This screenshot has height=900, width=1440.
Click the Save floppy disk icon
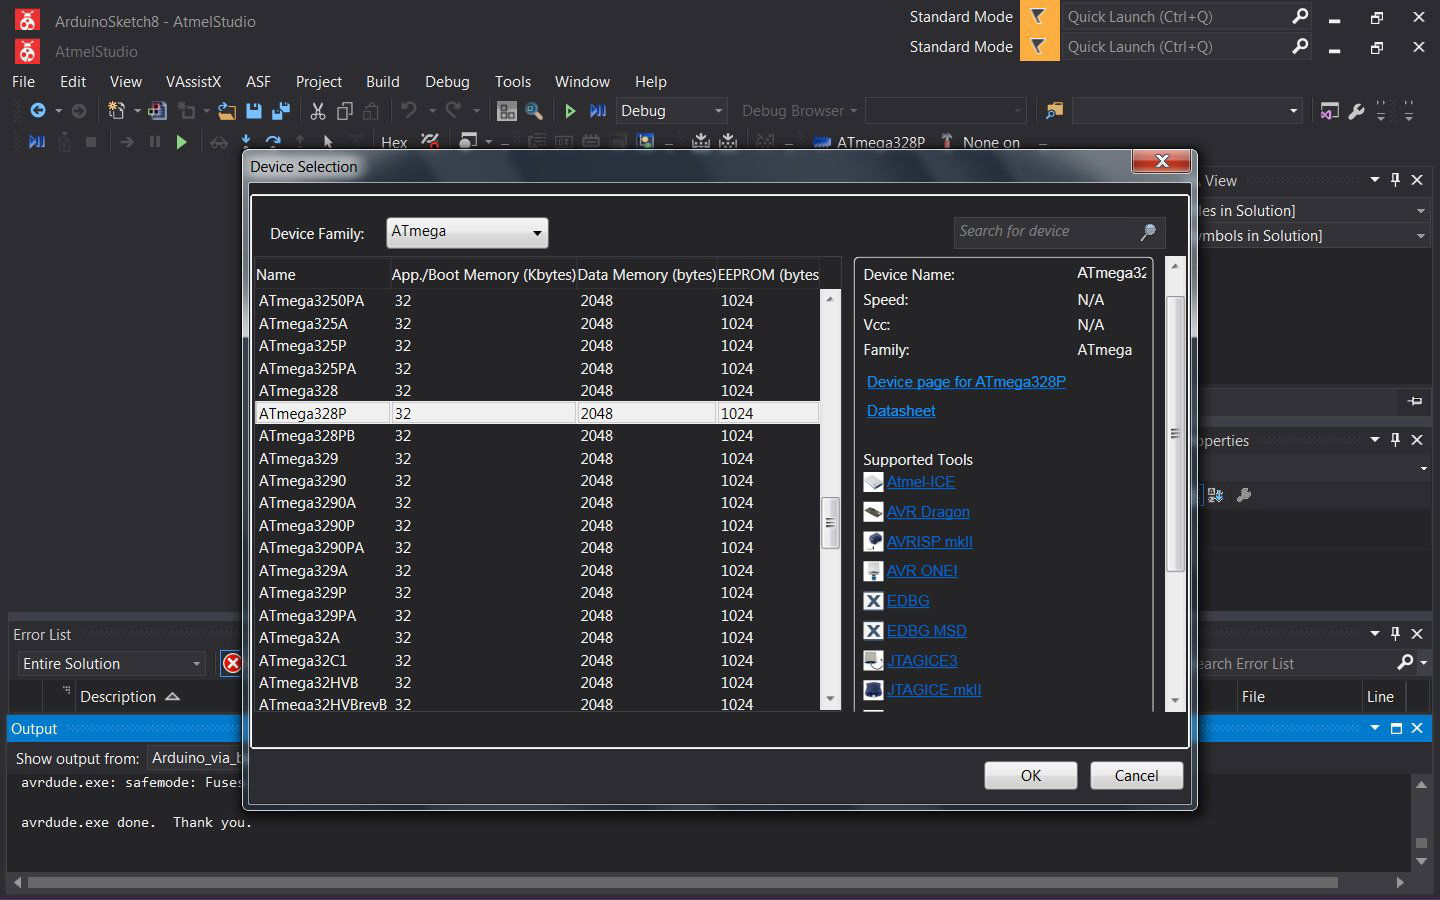click(254, 111)
